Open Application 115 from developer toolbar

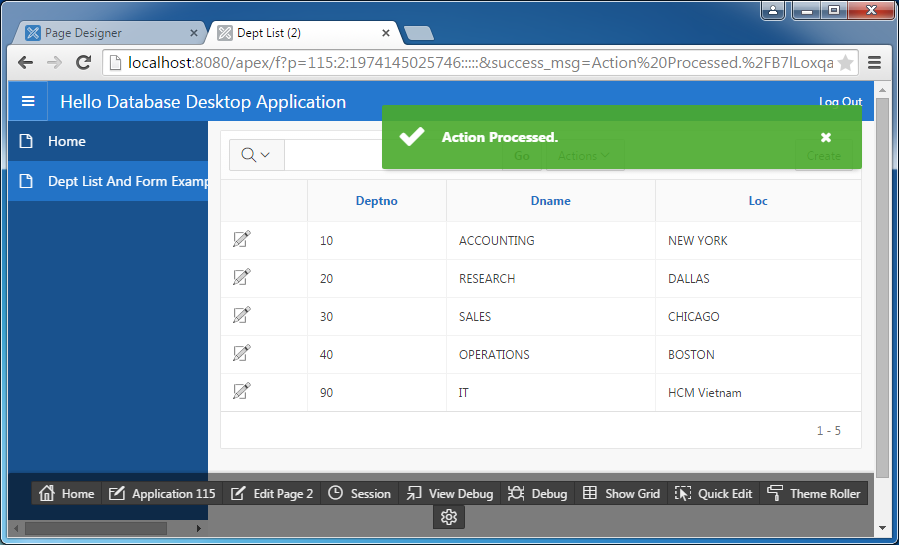point(162,493)
